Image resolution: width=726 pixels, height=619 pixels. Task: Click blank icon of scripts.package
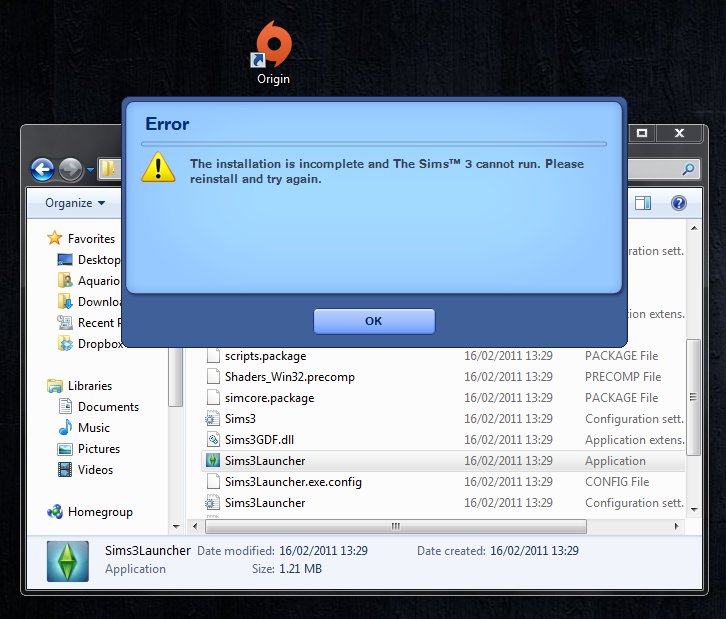(213, 356)
